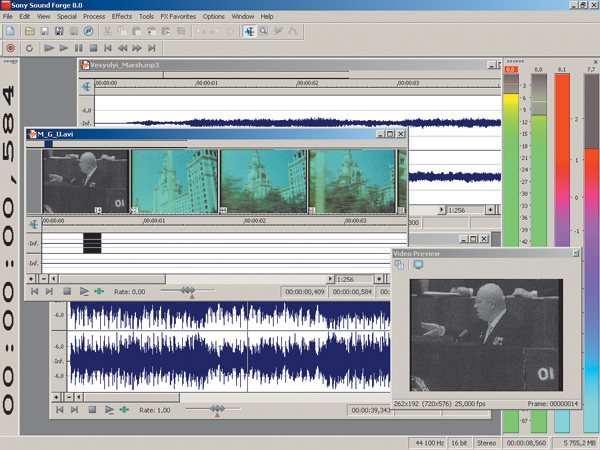Image resolution: width=600 pixels, height=450 pixels.
Task: Go to End in the main transport bar
Action: [x=152, y=48]
